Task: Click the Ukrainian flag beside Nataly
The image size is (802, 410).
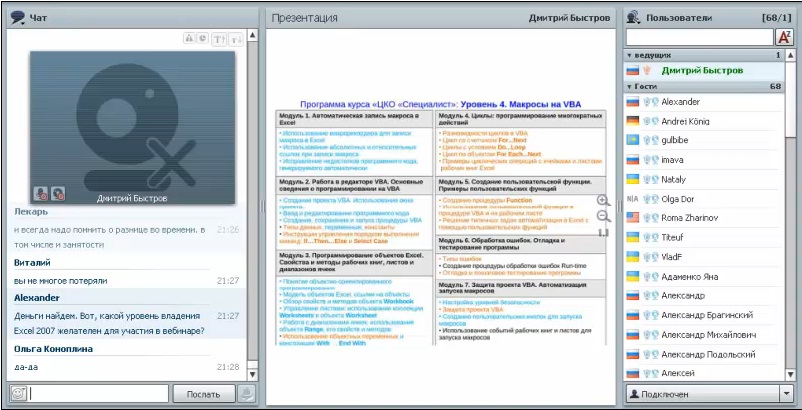Action: click(x=633, y=179)
